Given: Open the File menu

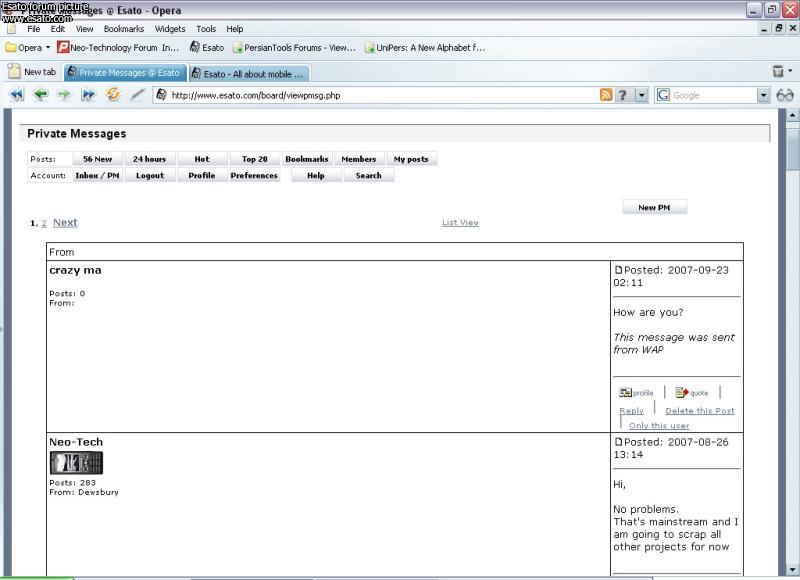Looking at the screenshot, I should (34, 29).
